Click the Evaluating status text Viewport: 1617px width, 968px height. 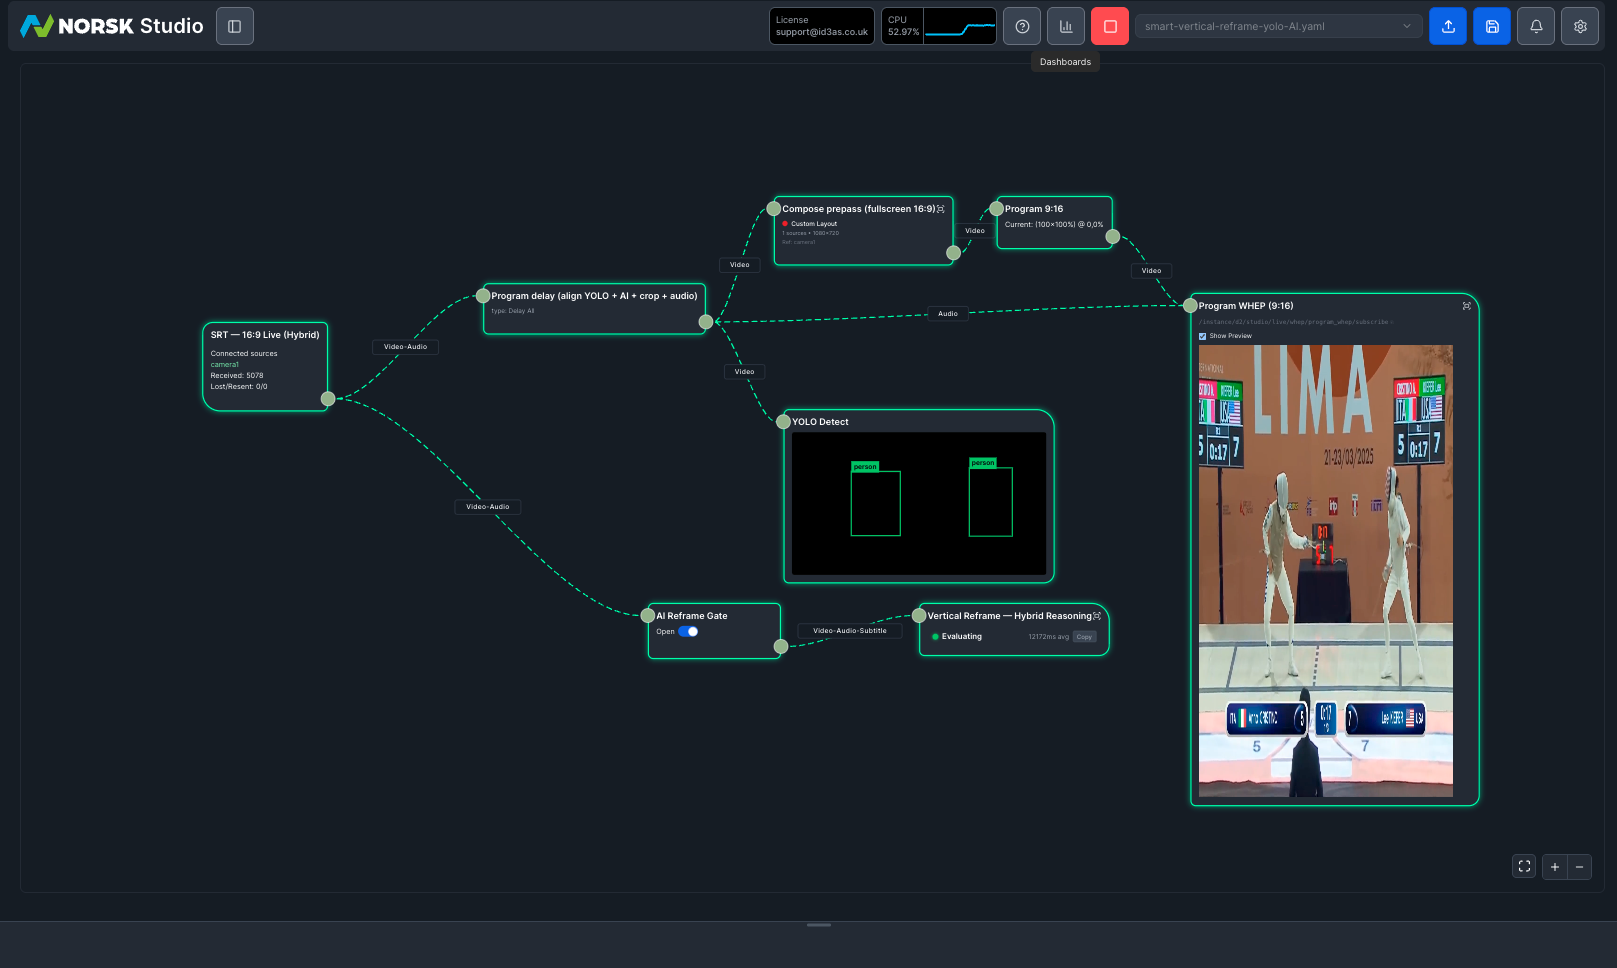[962, 637]
